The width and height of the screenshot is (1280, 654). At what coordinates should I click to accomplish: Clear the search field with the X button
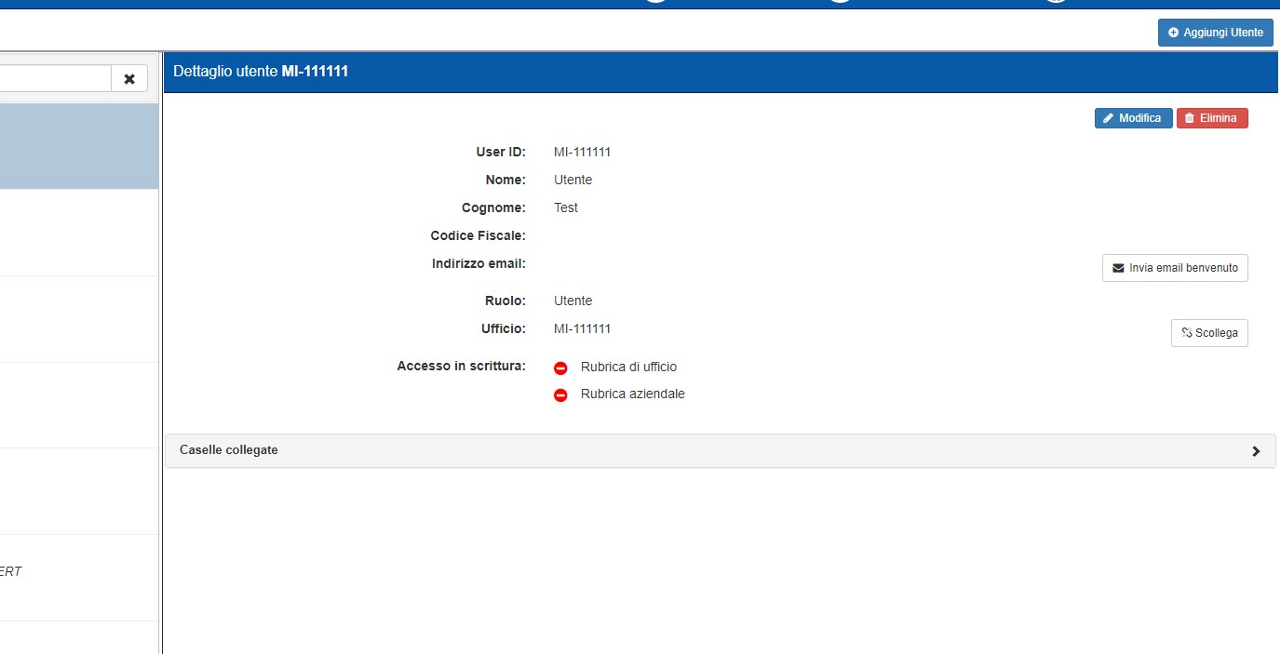129,79
